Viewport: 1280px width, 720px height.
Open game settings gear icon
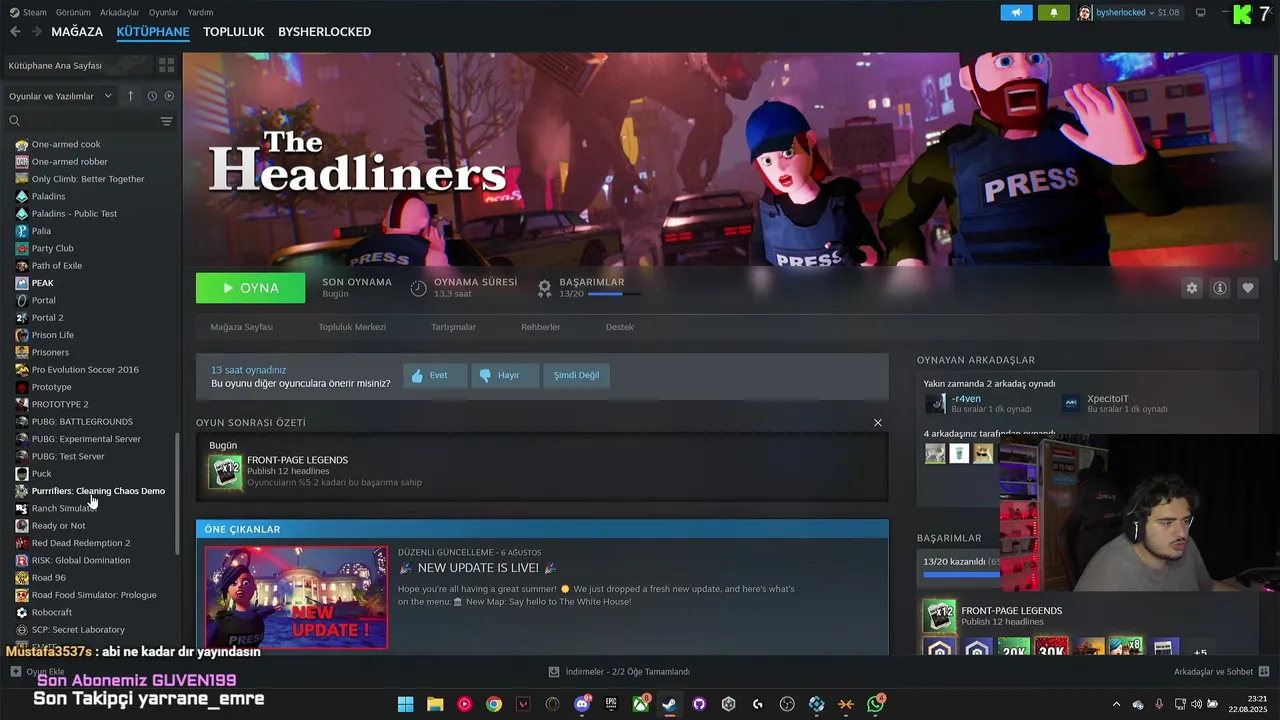(1192, 288)
